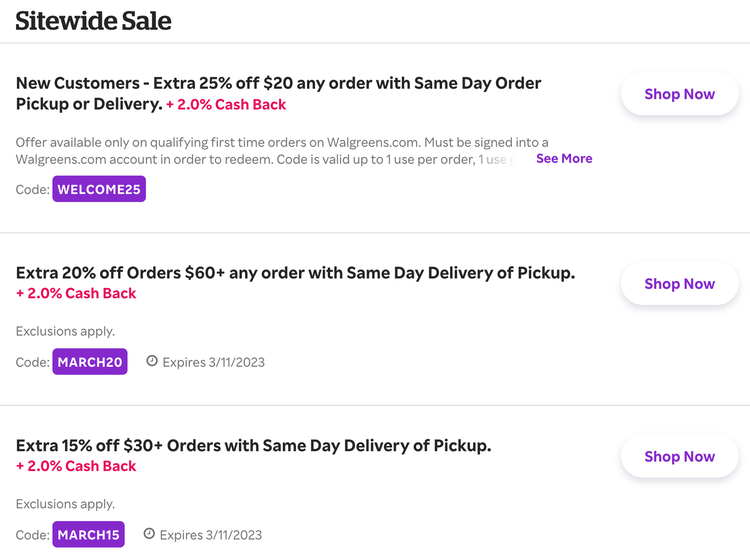Image resolution: width=750 pixels, height=556 pixels.
Task: Click the clock icon beside MARCH15 expiry
Action: [150, 534]
